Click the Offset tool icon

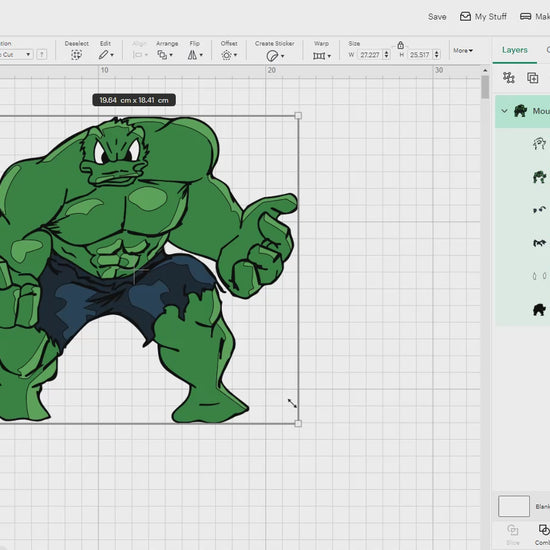point(227,55)
